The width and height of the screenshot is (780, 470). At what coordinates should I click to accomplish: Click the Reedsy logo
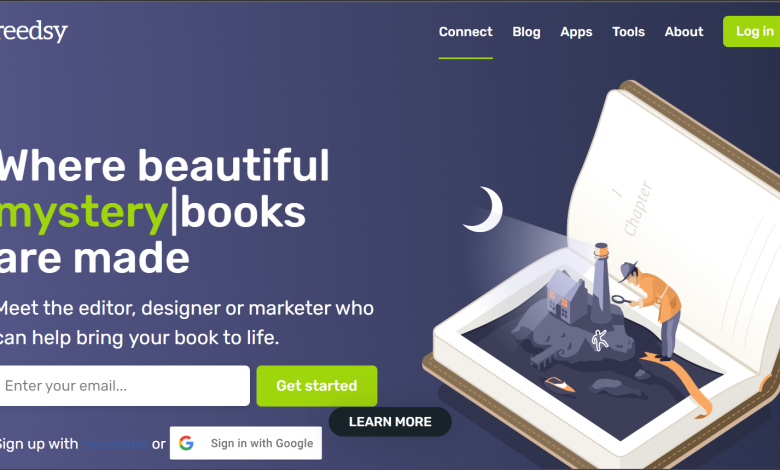tap(33, 32)
